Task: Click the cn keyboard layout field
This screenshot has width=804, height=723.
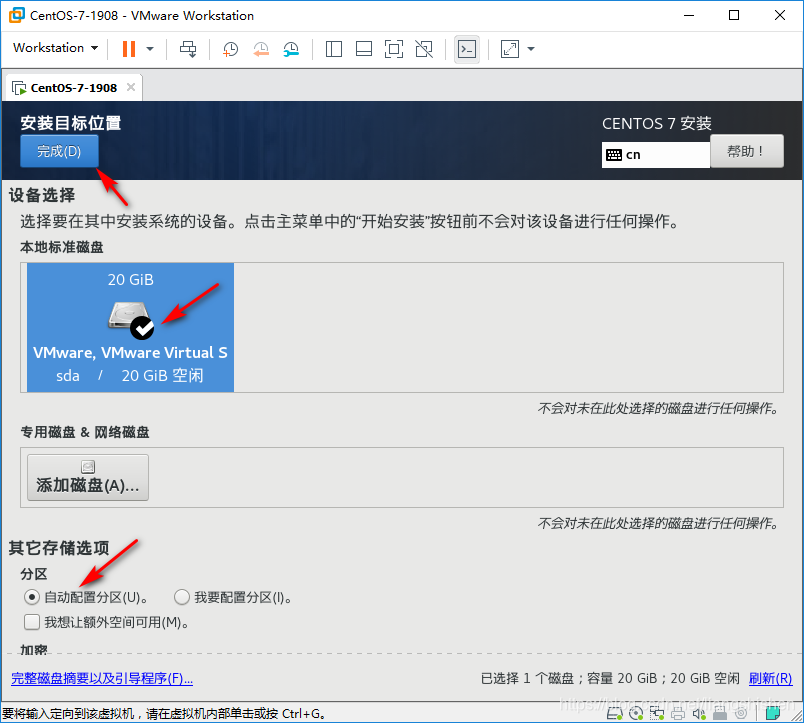Action: (x=656, y=155)
